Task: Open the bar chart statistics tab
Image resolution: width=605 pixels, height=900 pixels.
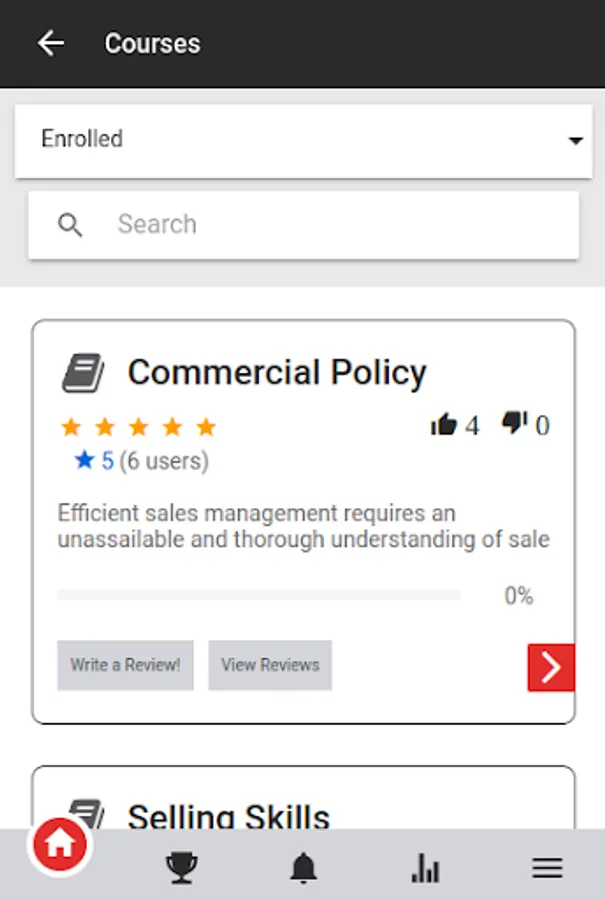Action: (425, 868)
